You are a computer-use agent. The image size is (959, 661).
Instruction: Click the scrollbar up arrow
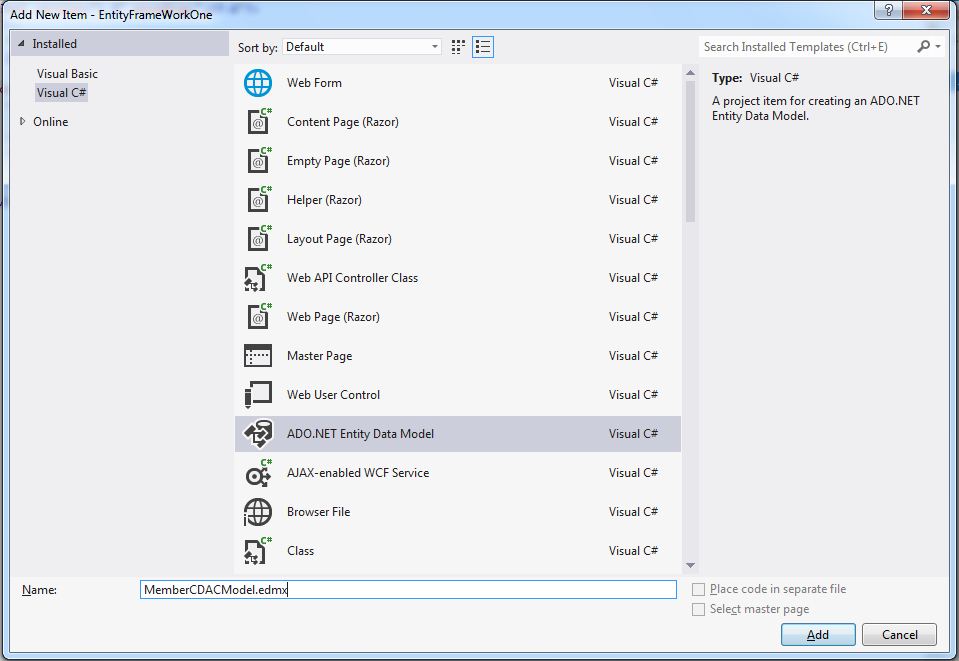[x=691, y=73]
